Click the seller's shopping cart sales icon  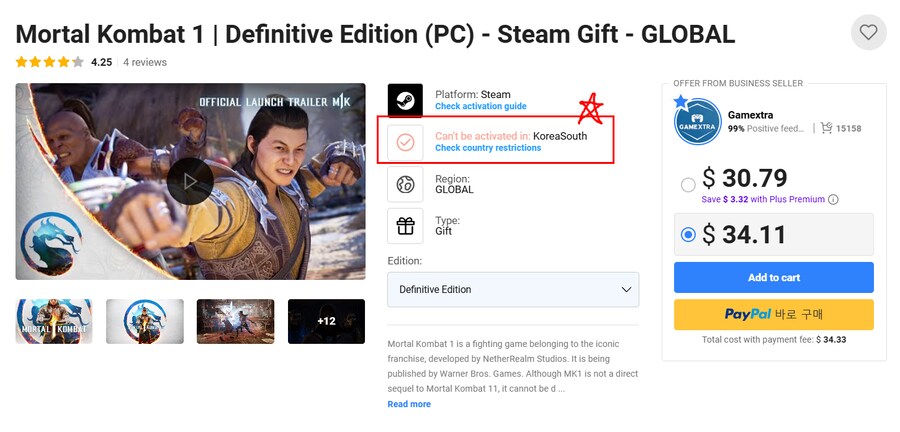[x=826, y=128]
